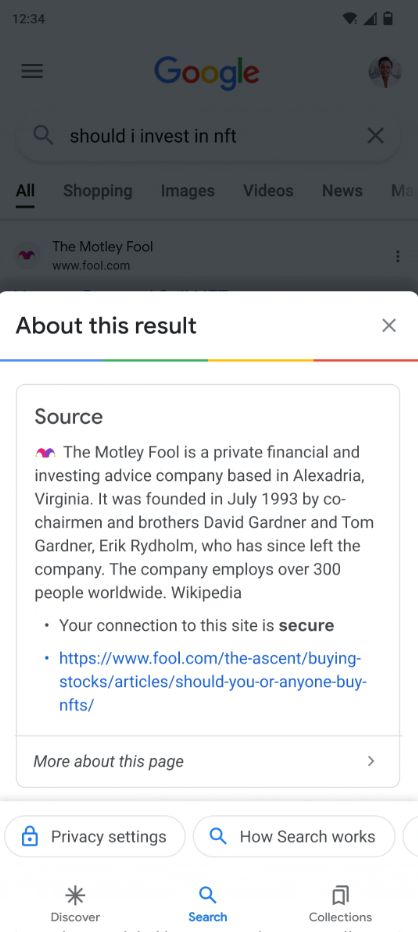Open Privacy settings button
The height and width of the screenshot is (932, 418).
(95, 836)
